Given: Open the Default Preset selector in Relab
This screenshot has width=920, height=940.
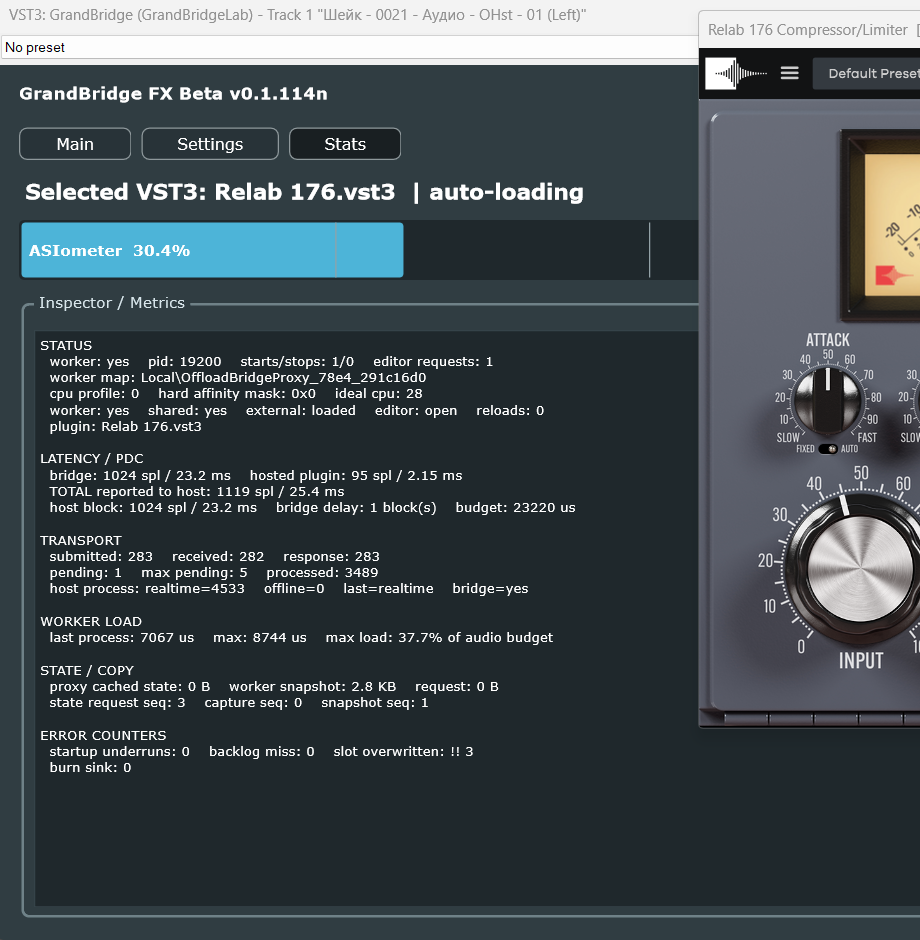Looking at the screenshot, I should (x=867, y=74).
